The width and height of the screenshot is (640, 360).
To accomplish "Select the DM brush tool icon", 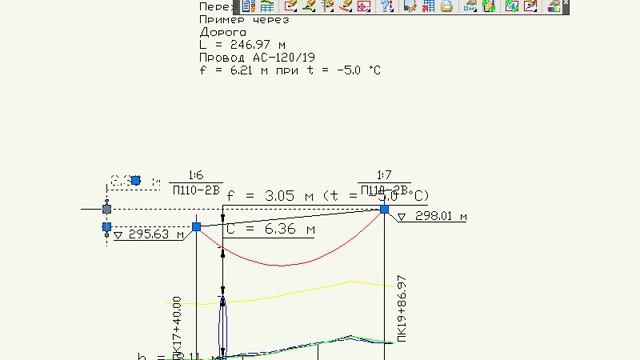I will [470, 6].
